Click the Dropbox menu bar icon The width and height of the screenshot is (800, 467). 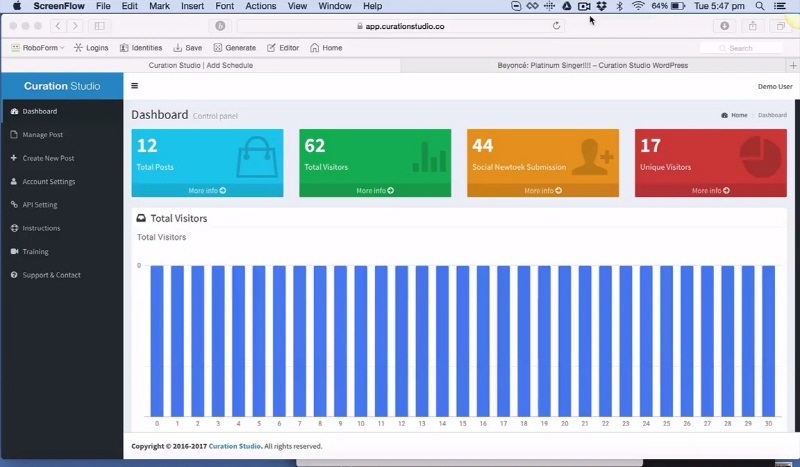pyautogui.click(x=602, y=6)
